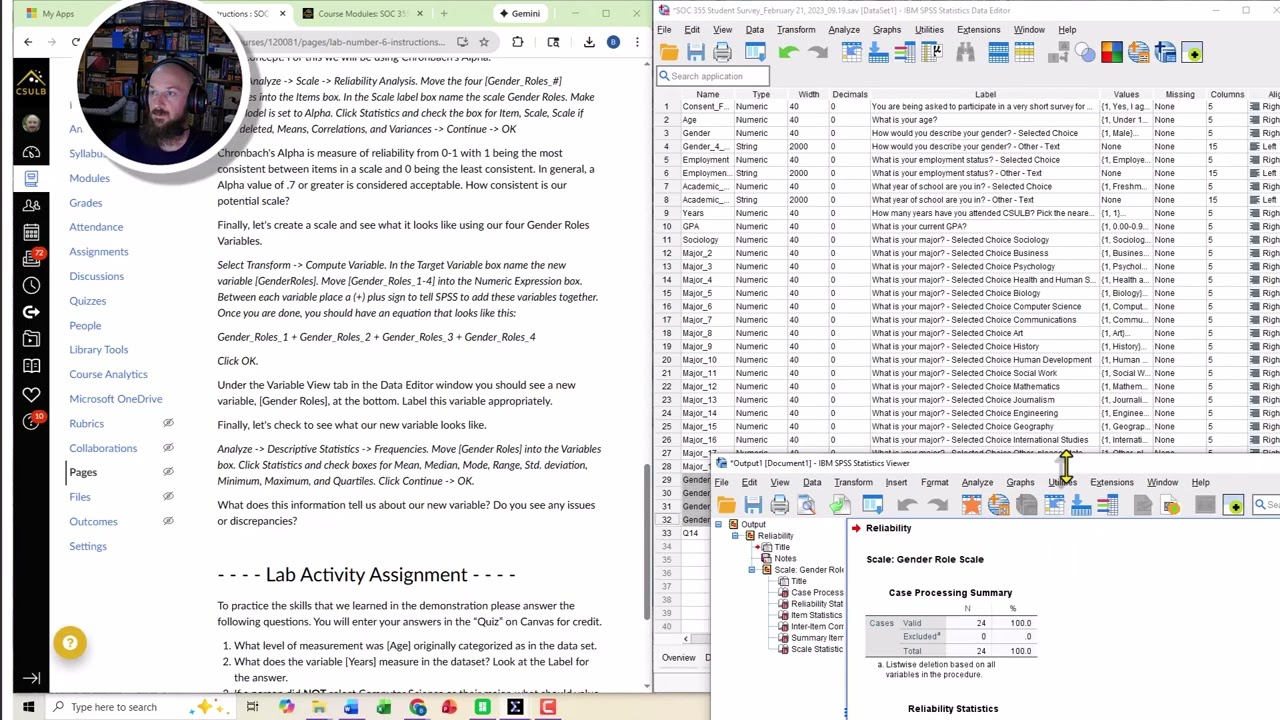Open Chrome from the Windows taskbar

[417, 707]
